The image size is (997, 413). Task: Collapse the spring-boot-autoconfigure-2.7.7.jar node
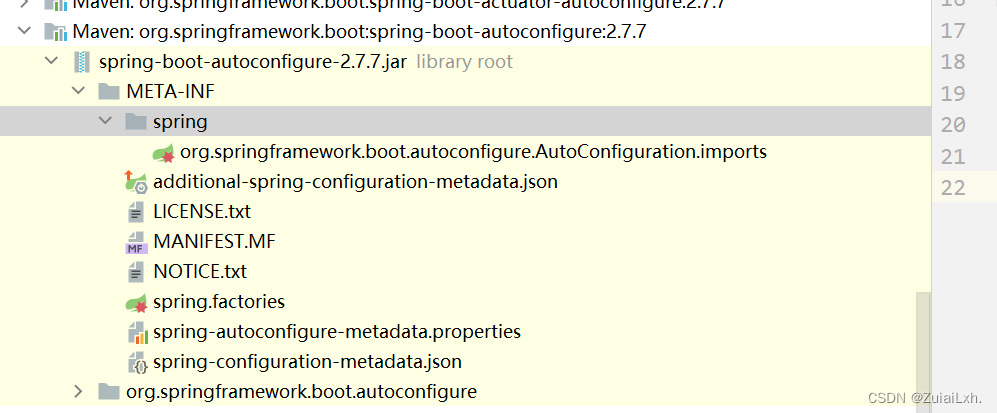click(x=50, y=62)
